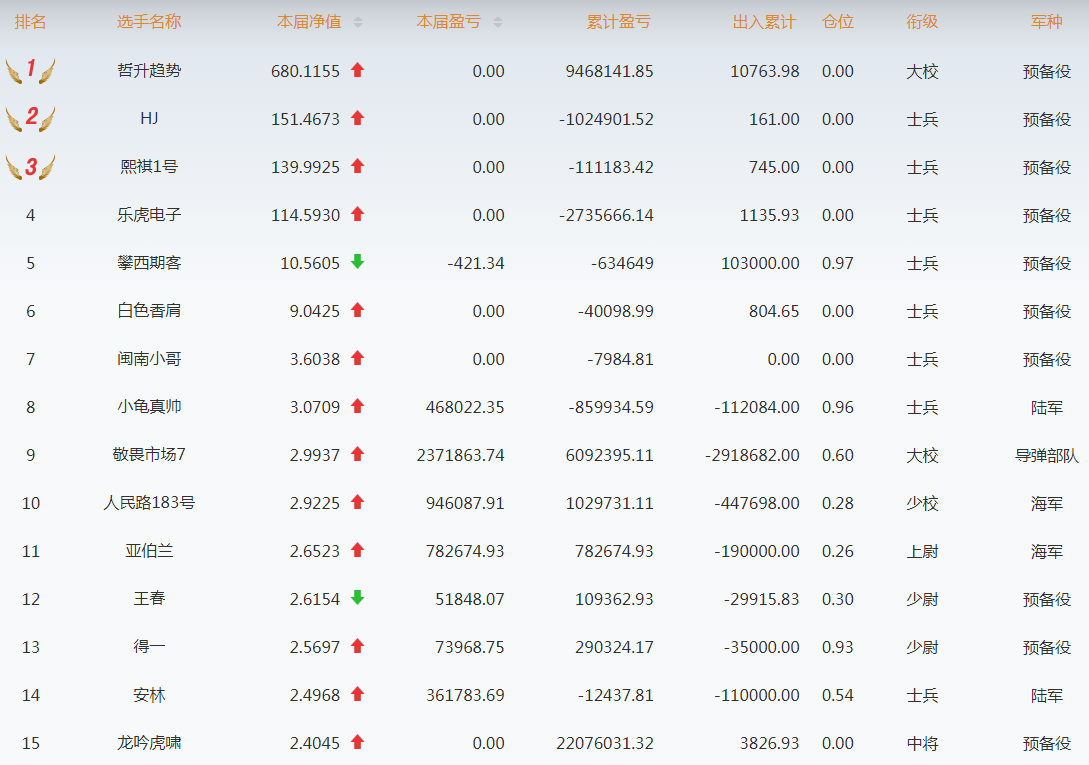
Task: Click position value 0.97
Action: tap(838, 263)
